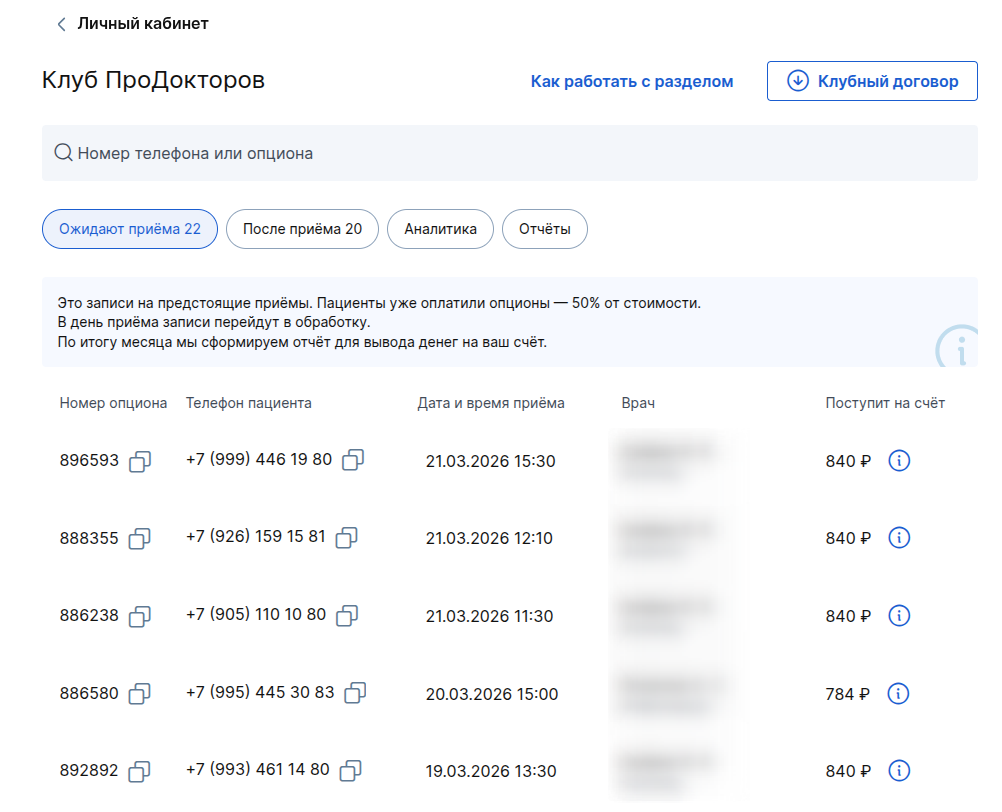Image resolution: width=1002 pixels, height=812 pixels.
Task: Copy option number 886580
Action: tap(140, 693)
